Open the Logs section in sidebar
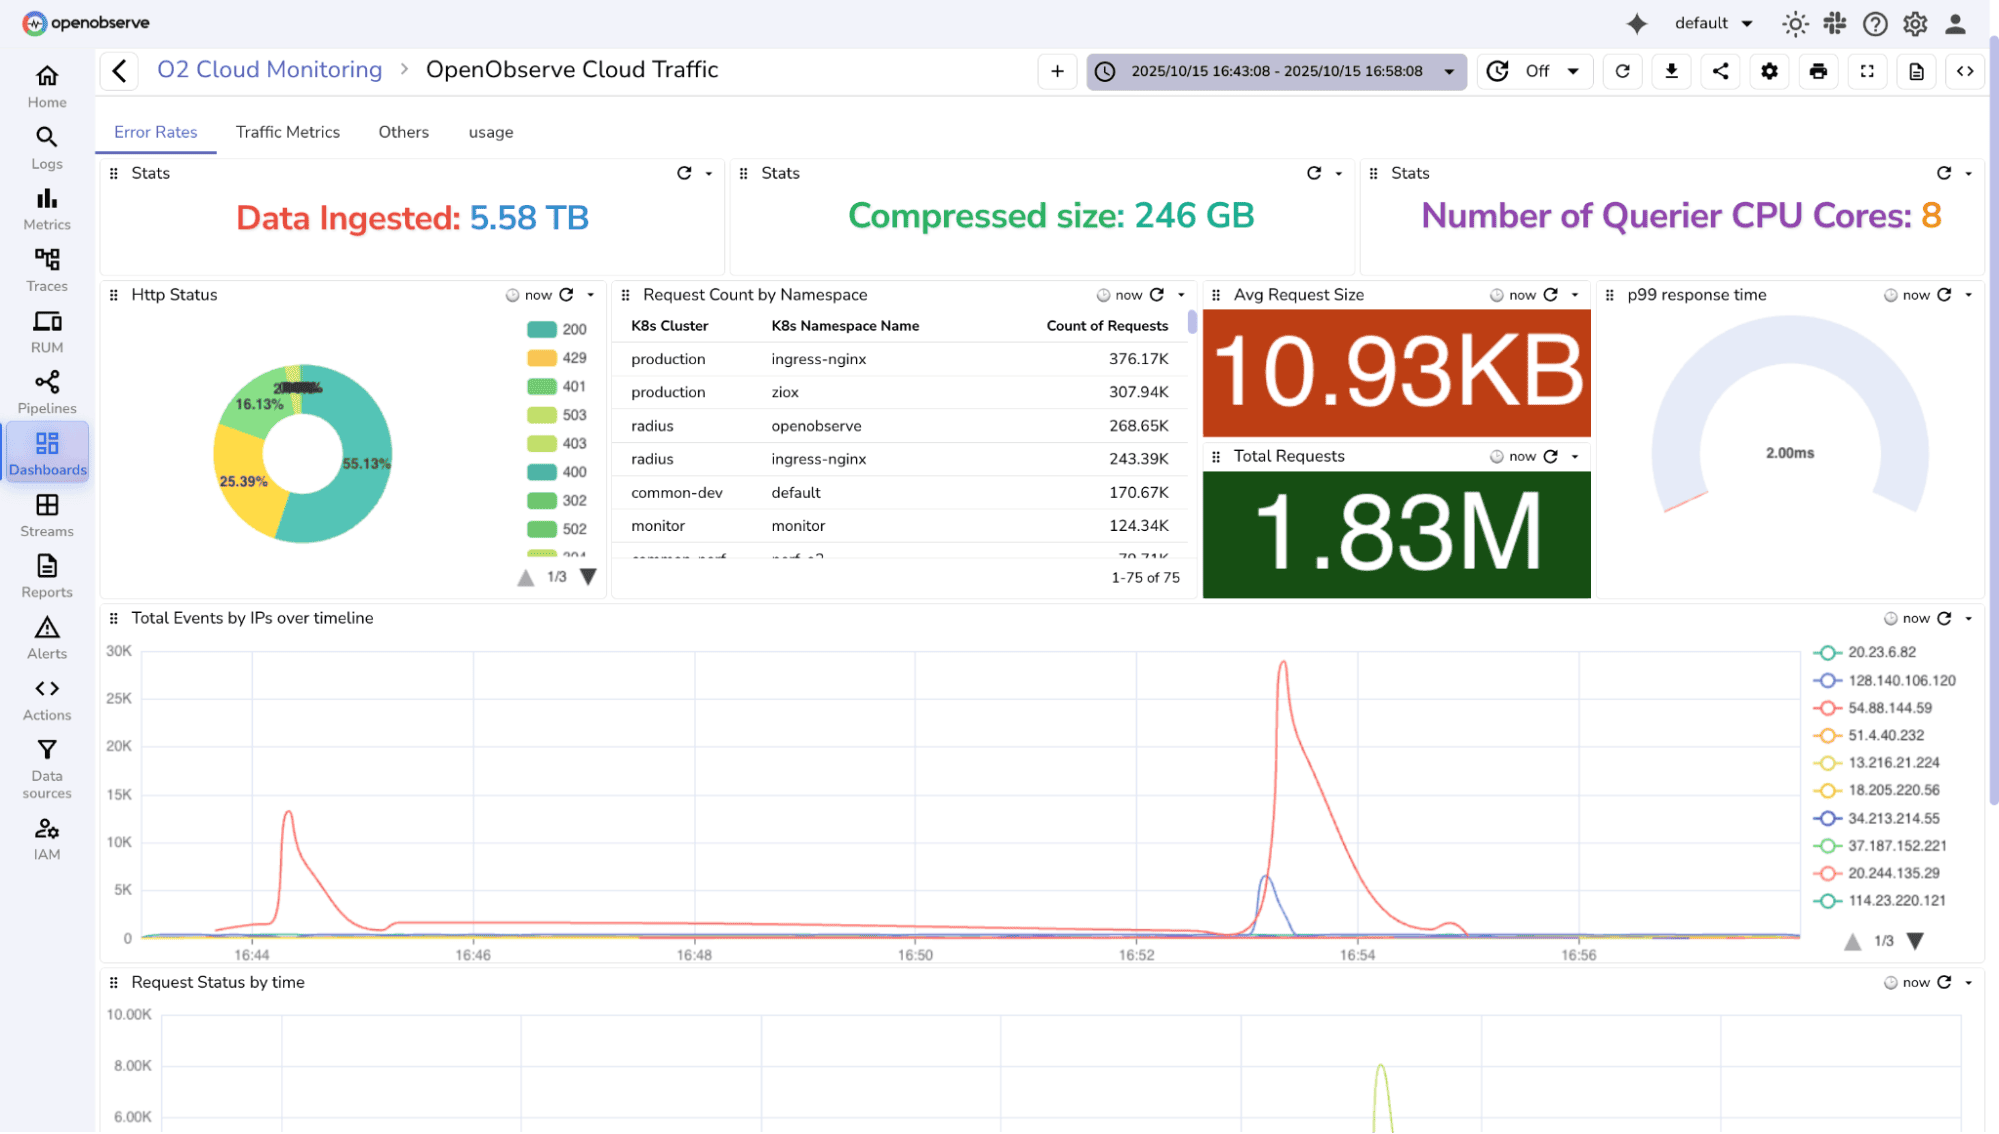This screenshot has width=1999, height=1134. pyautogui.click(x=46, y=146)
